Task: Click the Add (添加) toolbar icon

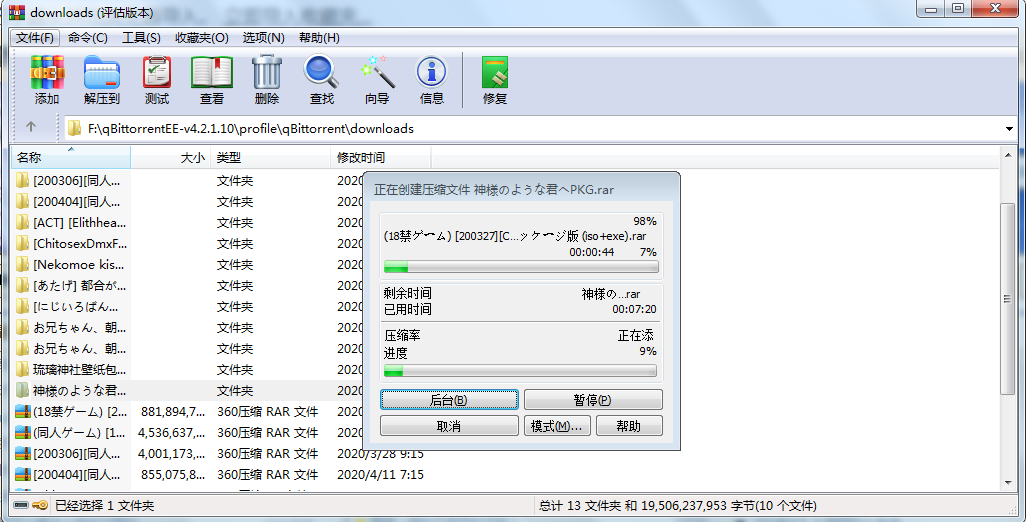Action: [47, 73]
